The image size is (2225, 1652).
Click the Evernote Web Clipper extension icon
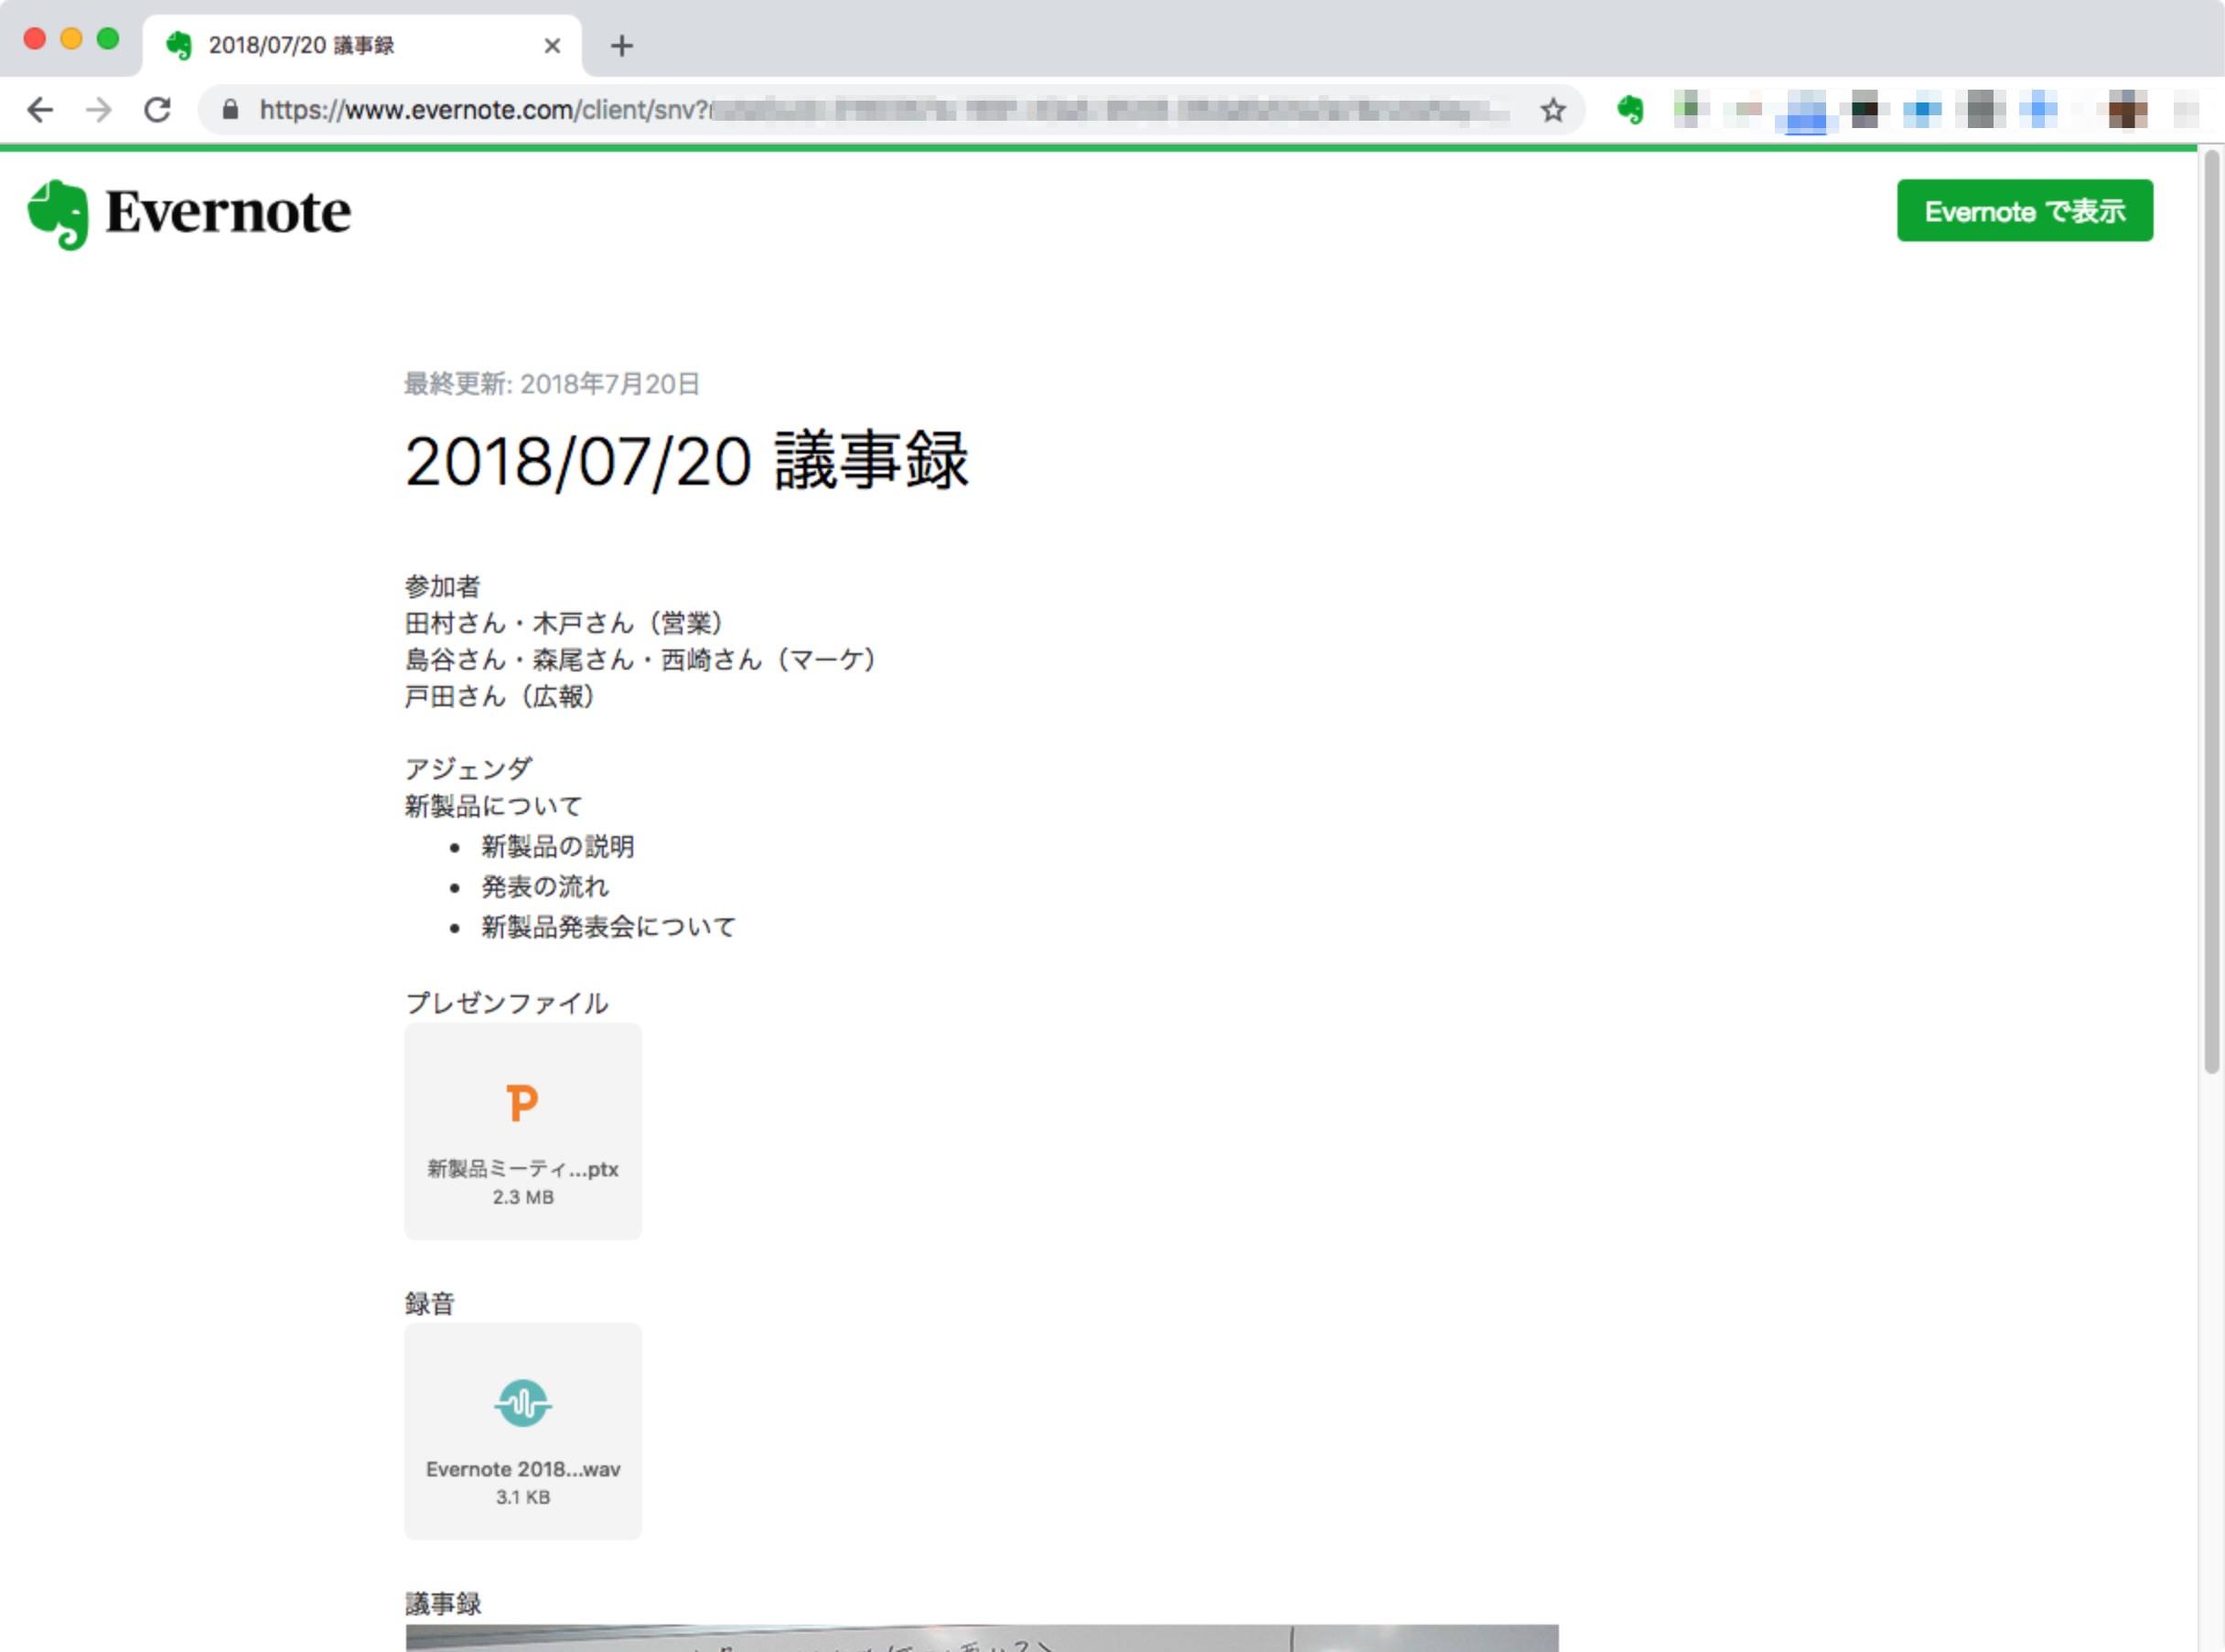coord(1630,110)
